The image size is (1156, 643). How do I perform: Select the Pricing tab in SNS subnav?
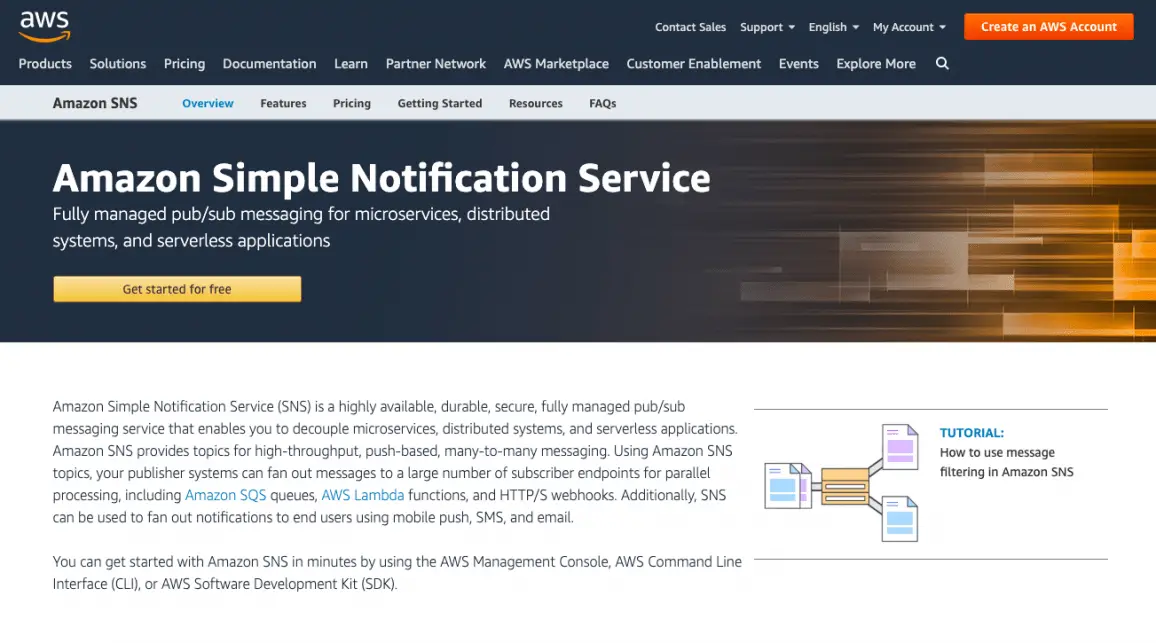point(352,103)
